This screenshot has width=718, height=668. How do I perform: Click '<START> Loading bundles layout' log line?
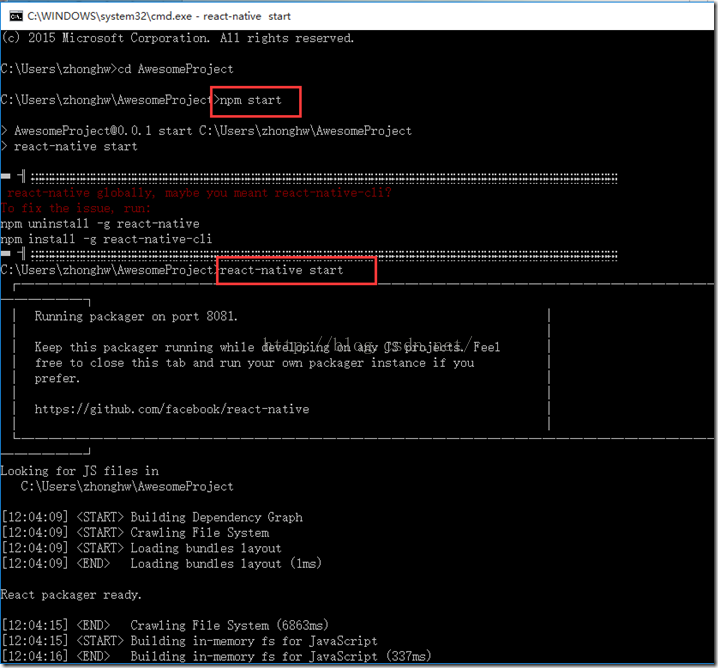(x=141, y=549)
